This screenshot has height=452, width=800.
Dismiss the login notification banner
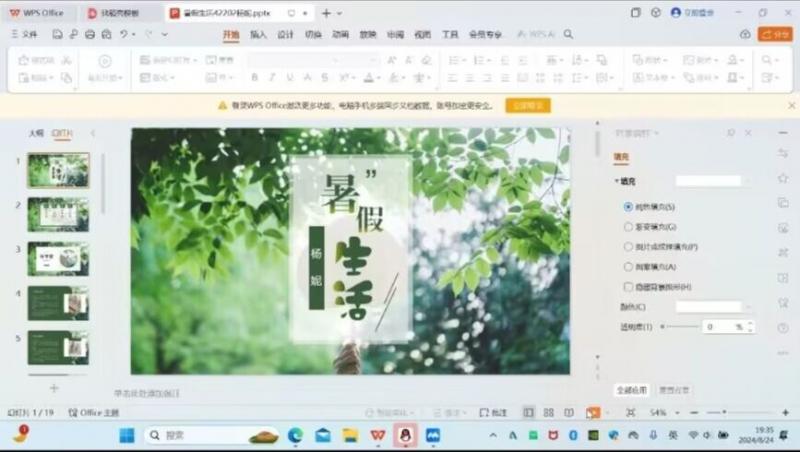pyautogui.click(x=791, y=106)
